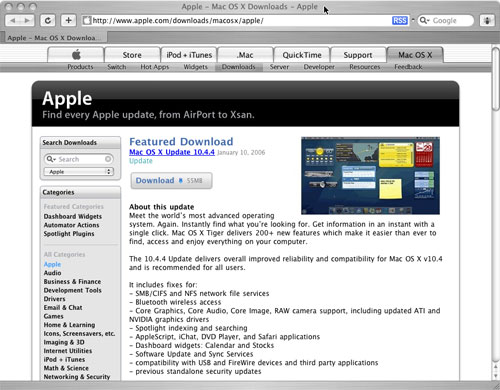Image resolution: width=500 pixels, height=390 pixels.
Task: Click the scrollbar down arrow
Action: coord(496,375)
